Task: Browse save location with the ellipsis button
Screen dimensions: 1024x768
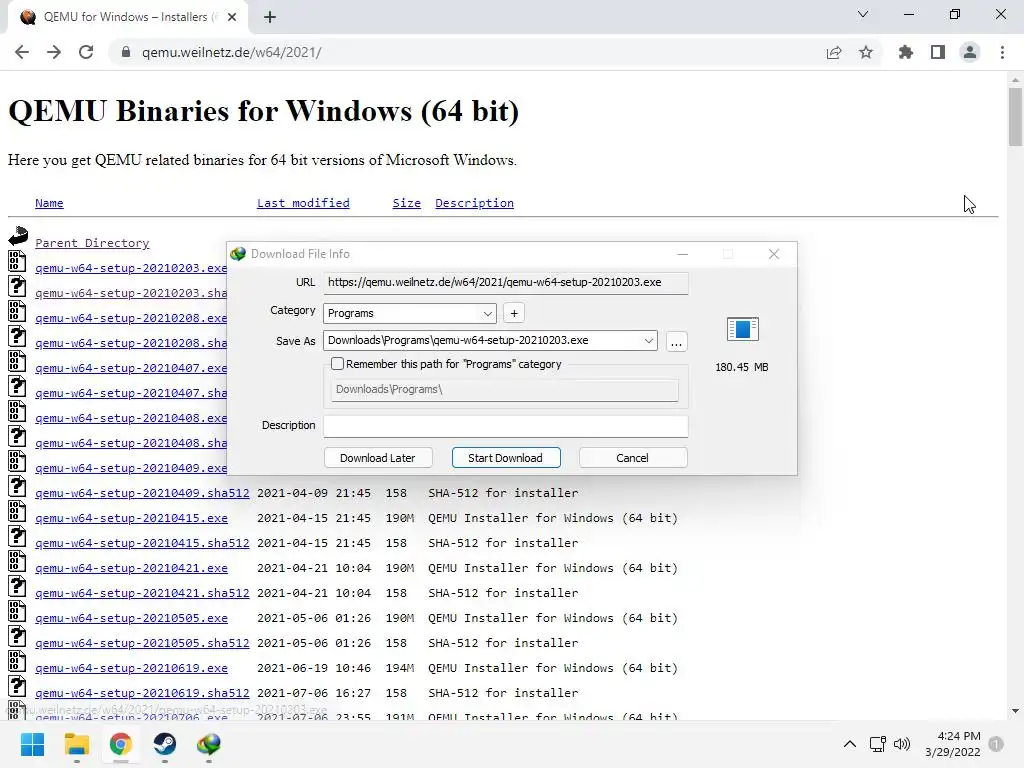Action: pyautogui.click(x=677, y=342)
